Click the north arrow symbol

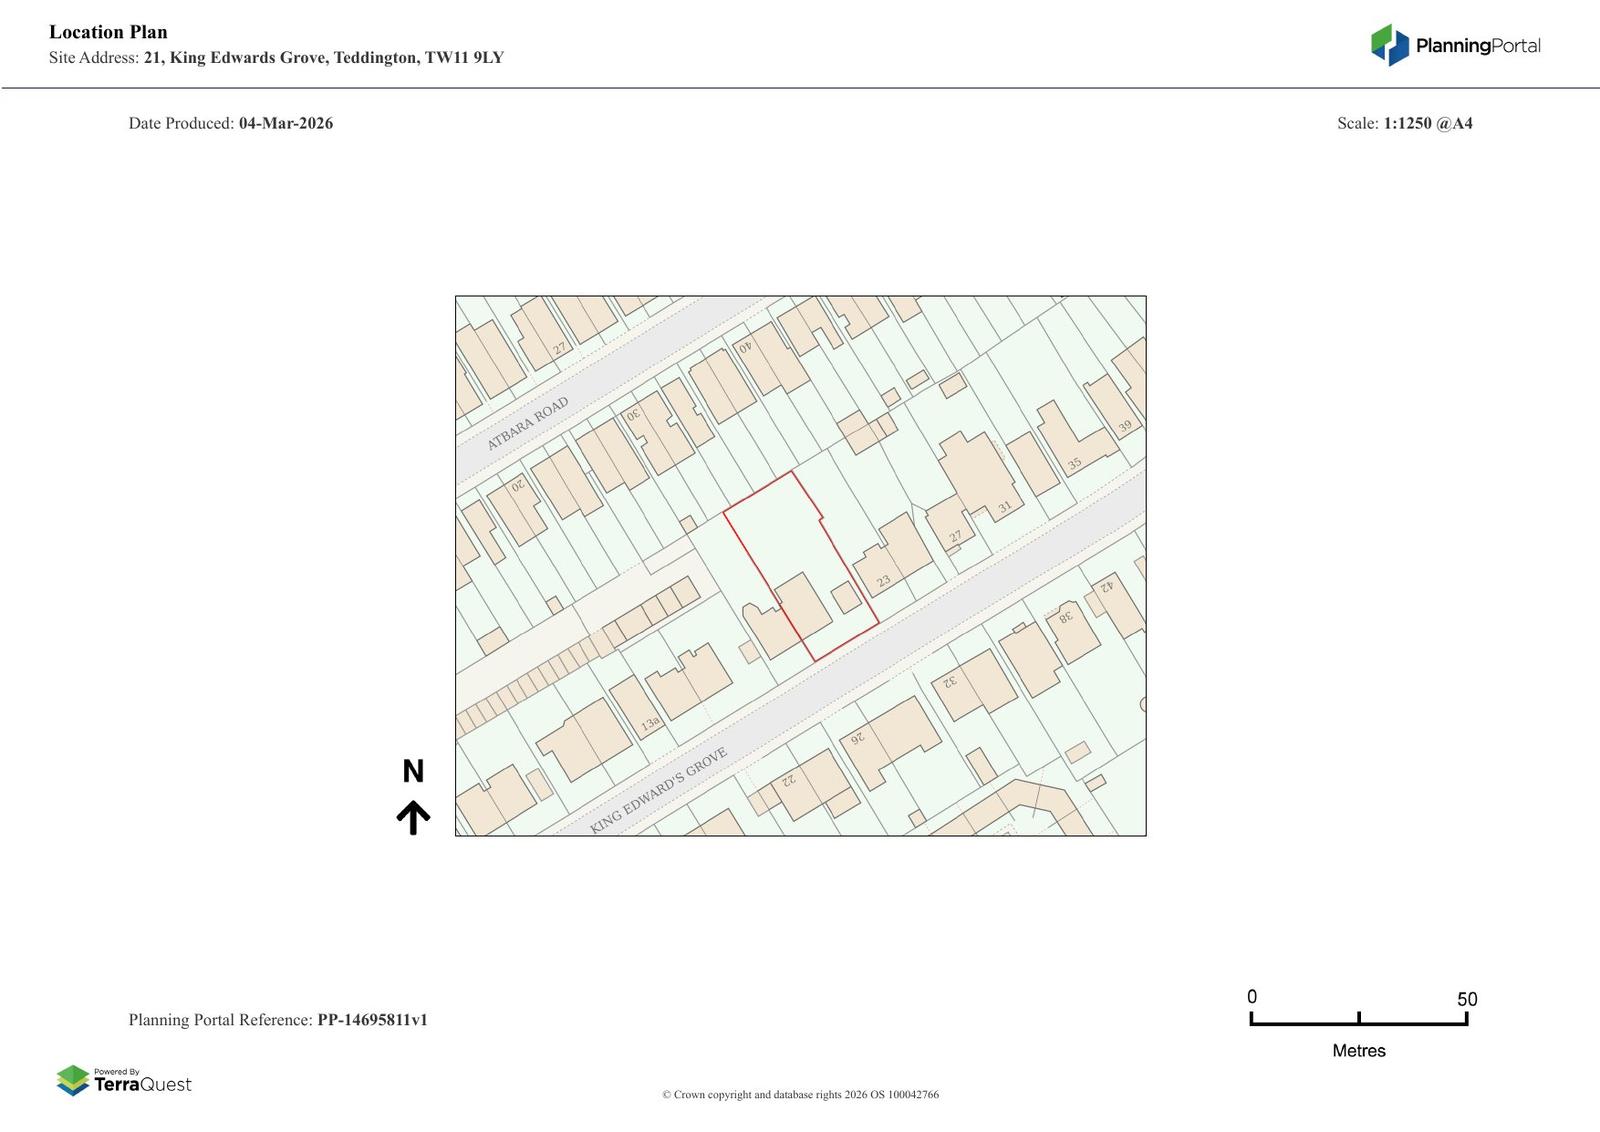click(x=413, y=817)
